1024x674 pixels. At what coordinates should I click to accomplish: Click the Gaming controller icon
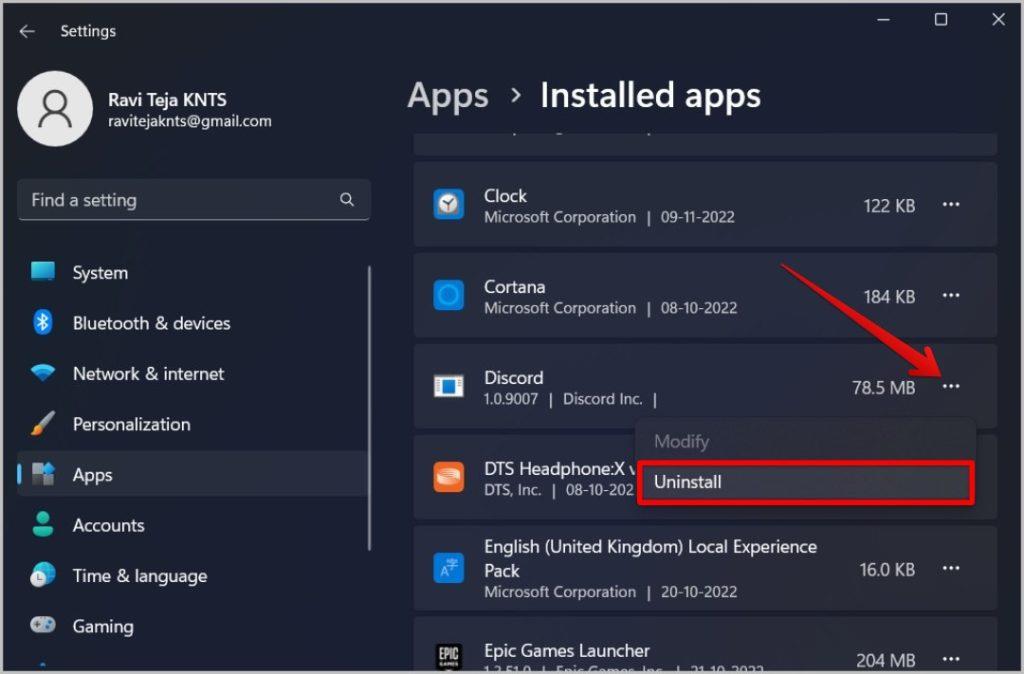[43, 625]
